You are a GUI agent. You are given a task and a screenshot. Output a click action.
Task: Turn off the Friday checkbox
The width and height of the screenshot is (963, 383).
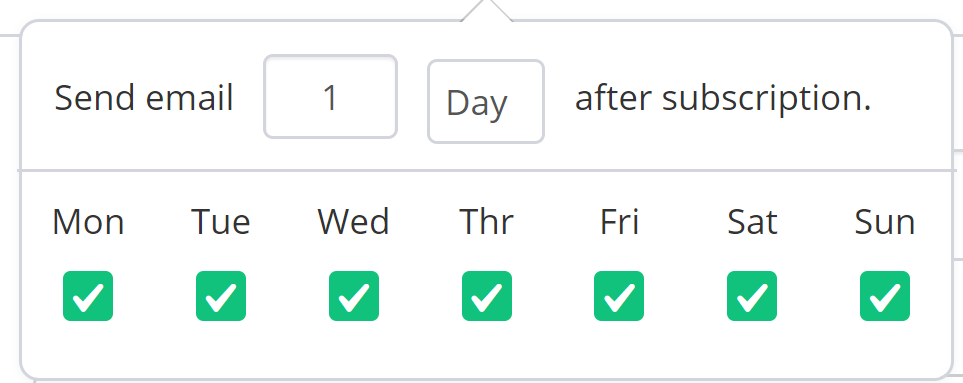click(619, 296)
